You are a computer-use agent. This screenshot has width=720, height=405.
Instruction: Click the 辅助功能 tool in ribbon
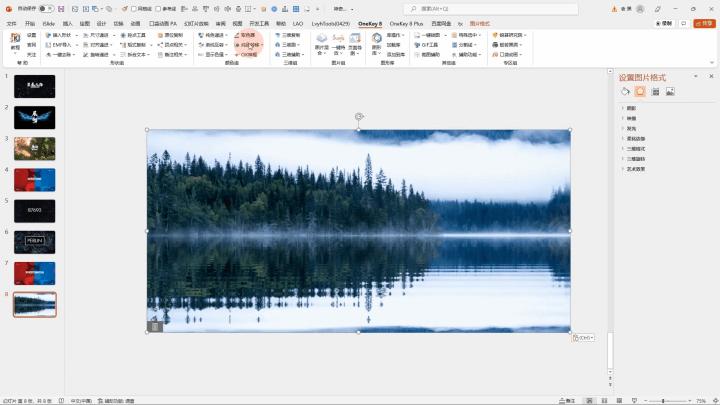pyautogui.click(x=466, y=54)
